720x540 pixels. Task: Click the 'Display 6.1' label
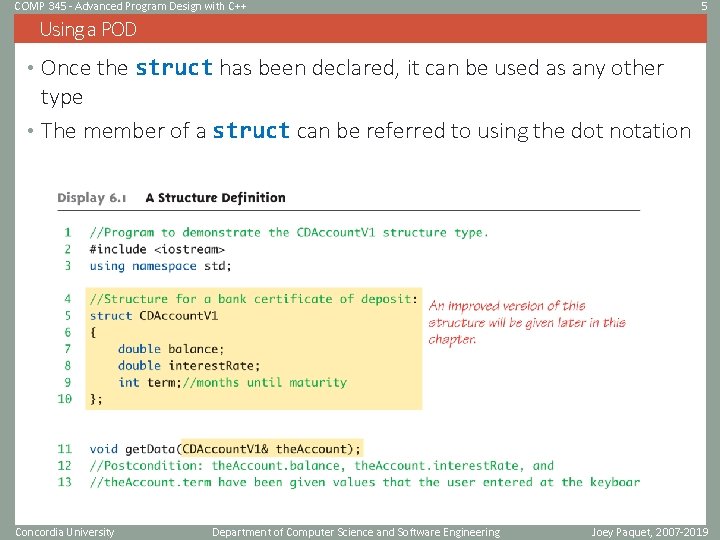(x=92, y=198)
